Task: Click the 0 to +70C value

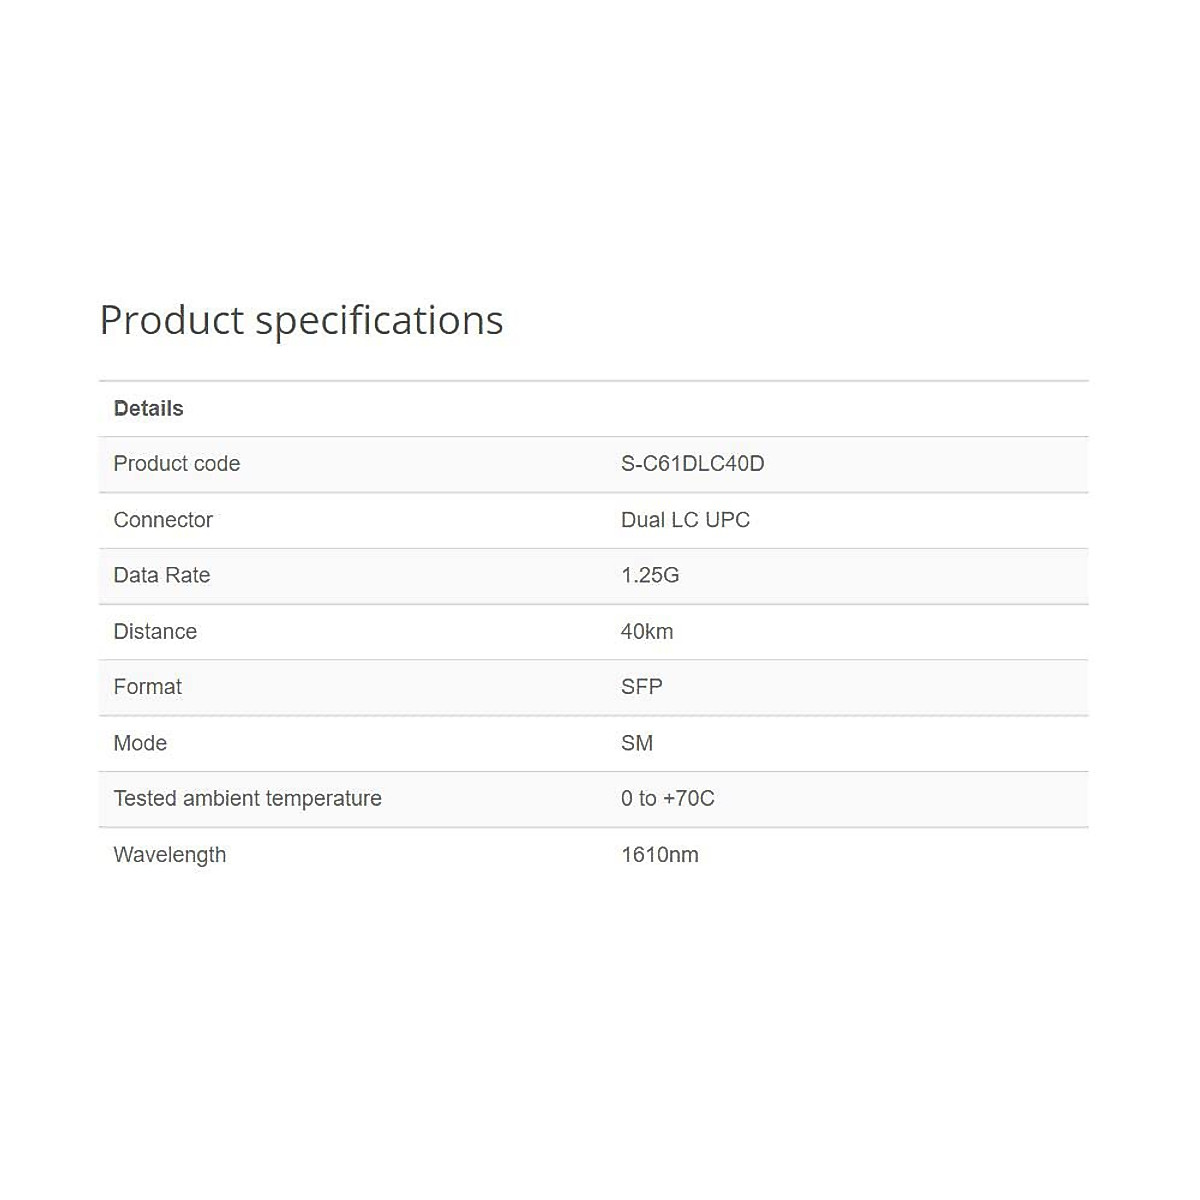Action: 667,799
